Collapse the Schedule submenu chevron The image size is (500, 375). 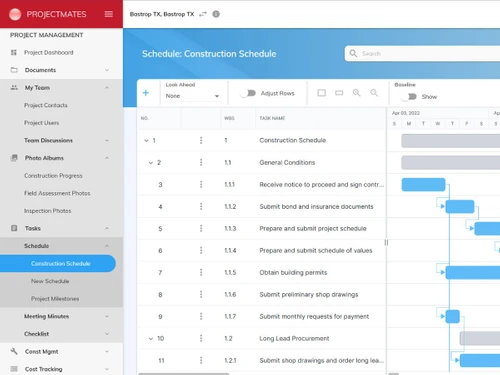[x=107, y=246]
